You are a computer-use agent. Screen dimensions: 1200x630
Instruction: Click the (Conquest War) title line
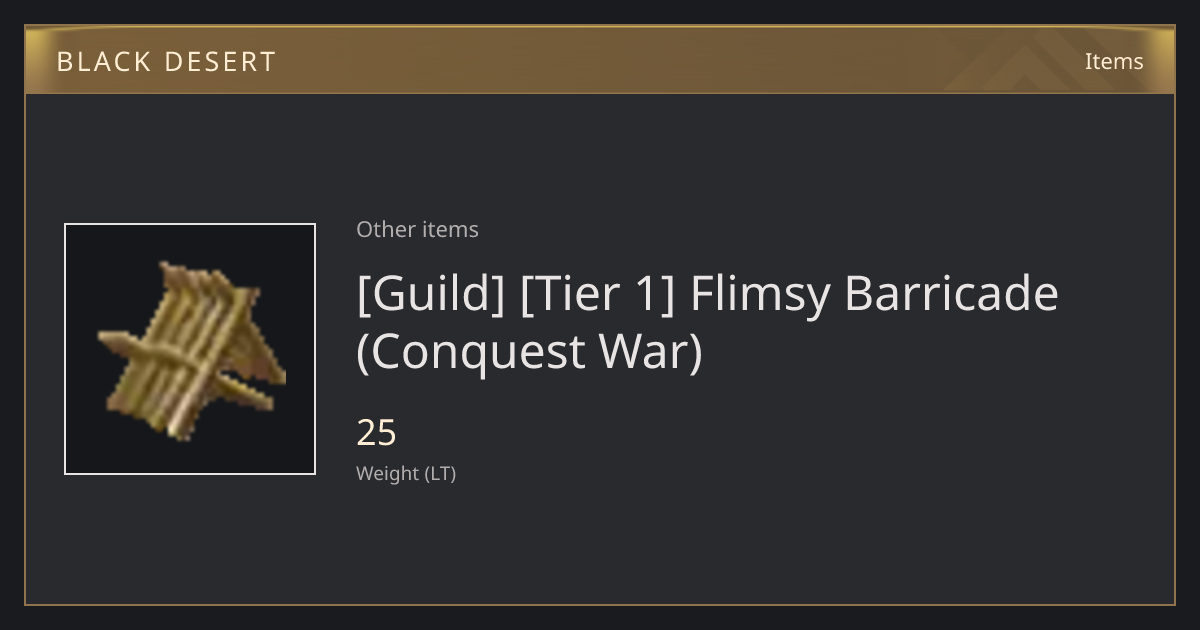[530, 353]
